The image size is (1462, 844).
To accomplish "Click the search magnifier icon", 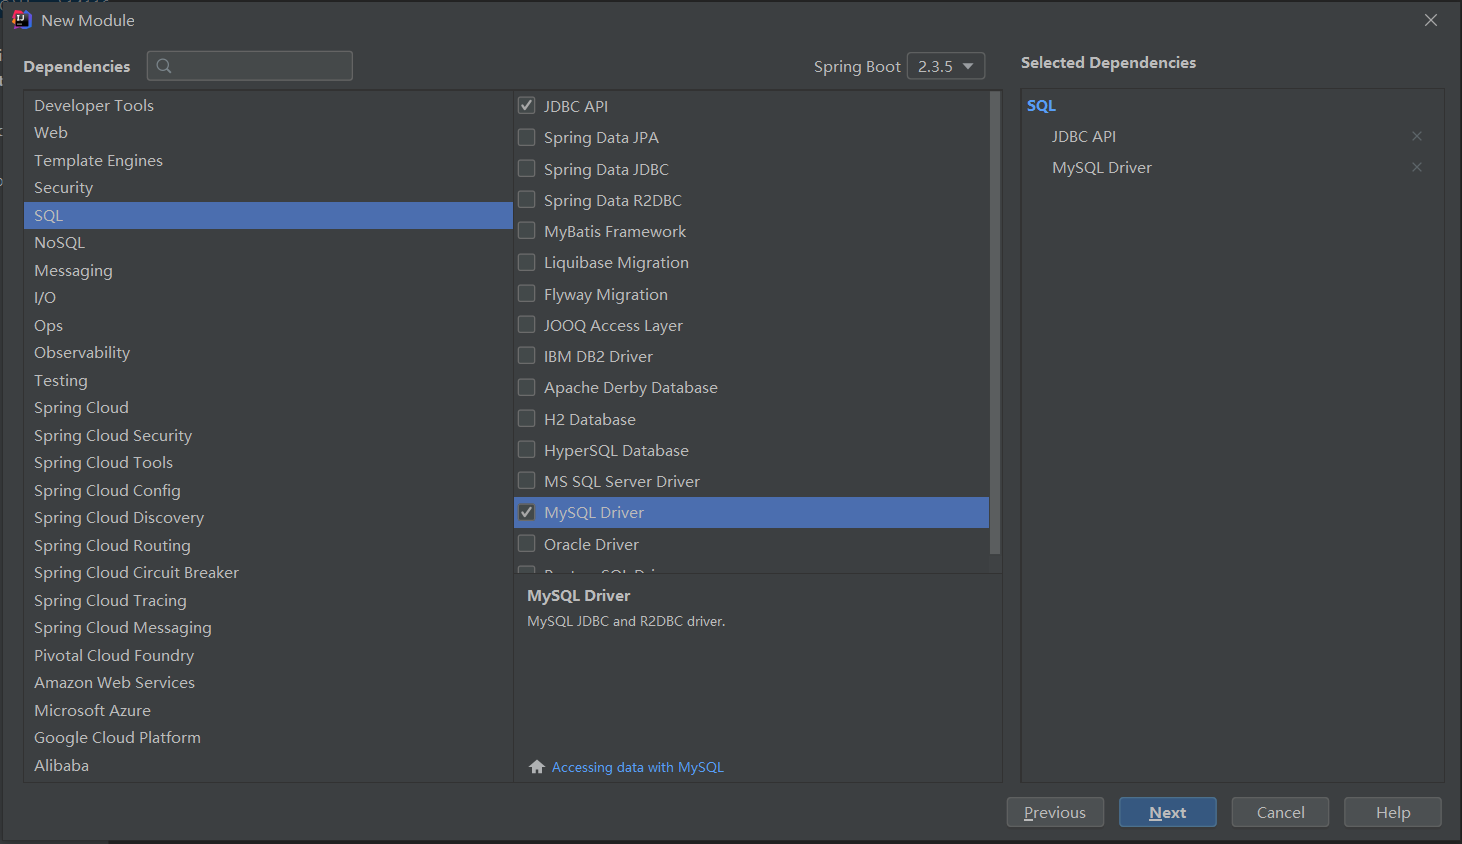I will (x=164, y=66).
